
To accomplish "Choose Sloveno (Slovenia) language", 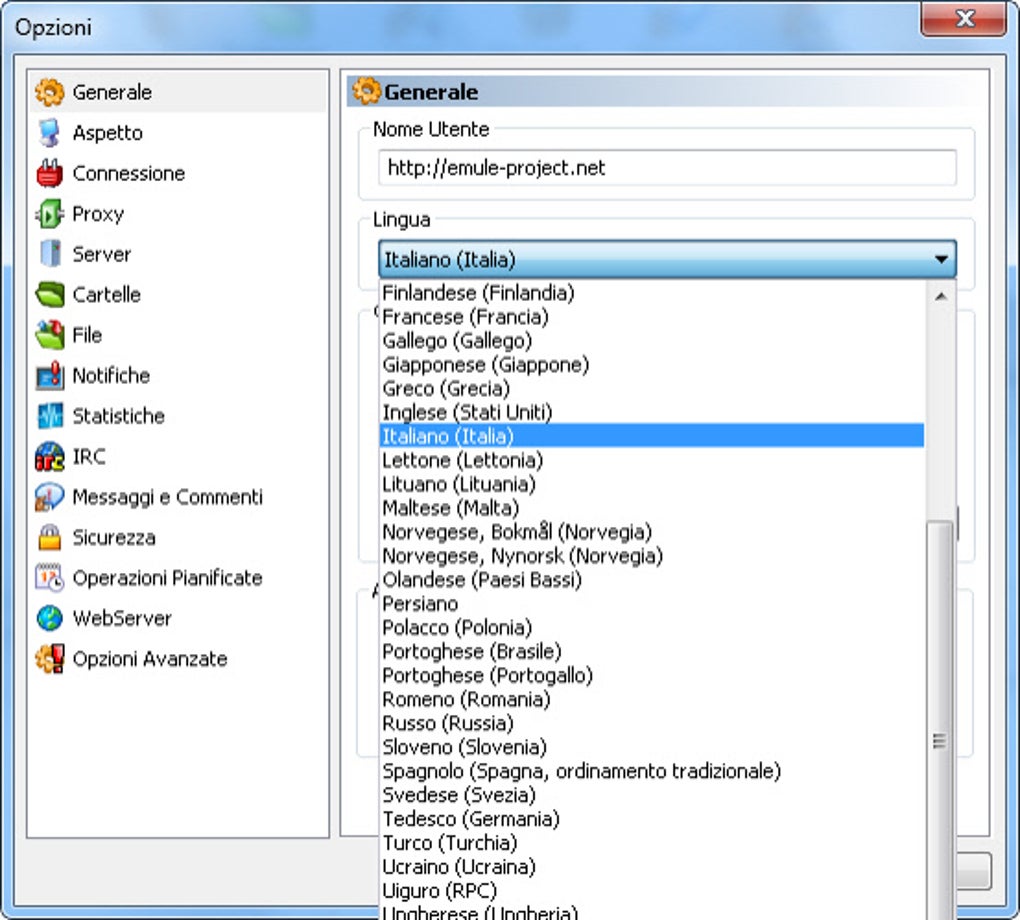I will [x=652, y=747].
